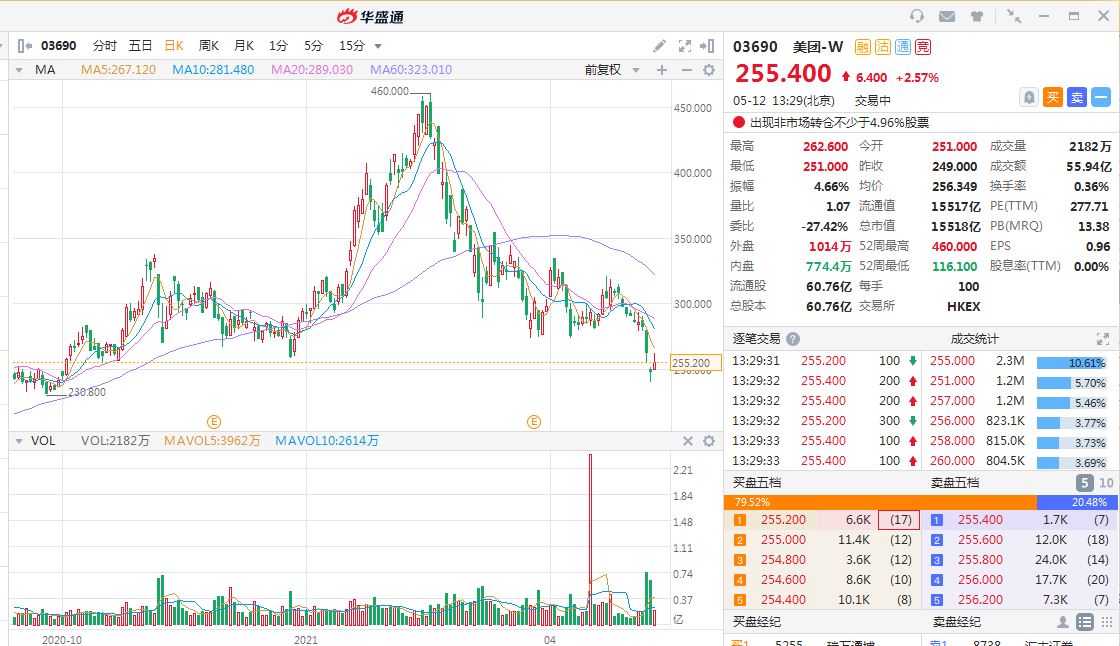
Task: Switch to 周K weekly chart tab
Action: 209,45
